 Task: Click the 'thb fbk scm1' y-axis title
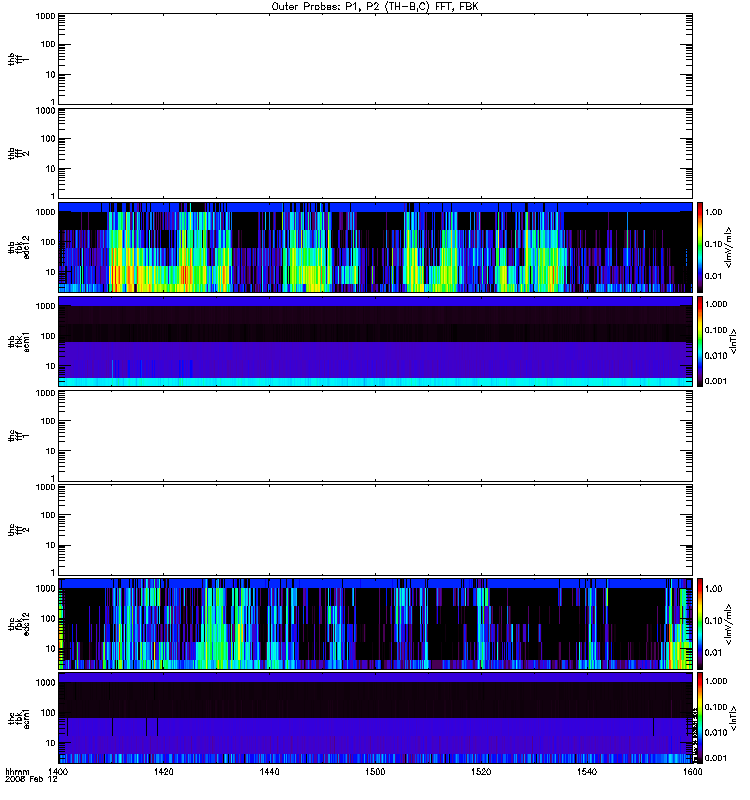[x=19, y=342]
